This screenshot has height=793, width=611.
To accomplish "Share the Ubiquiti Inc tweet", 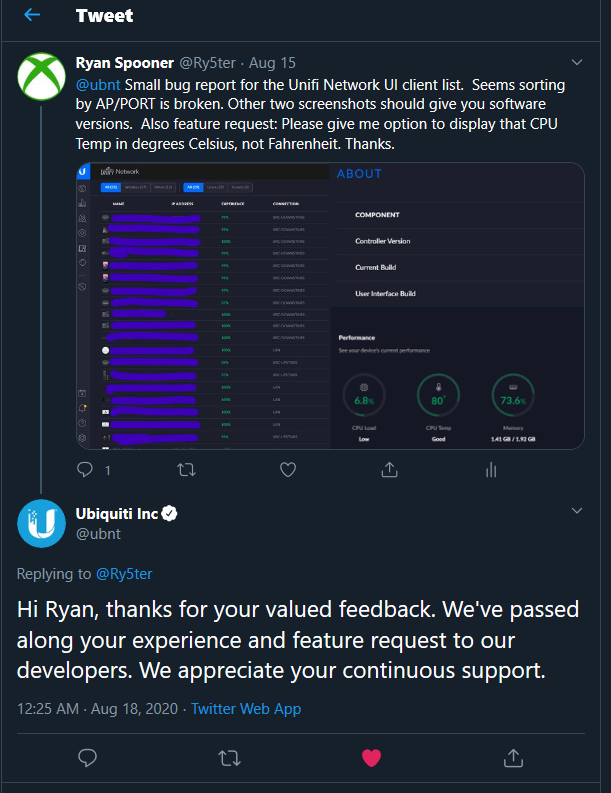I will coord(513,758).
